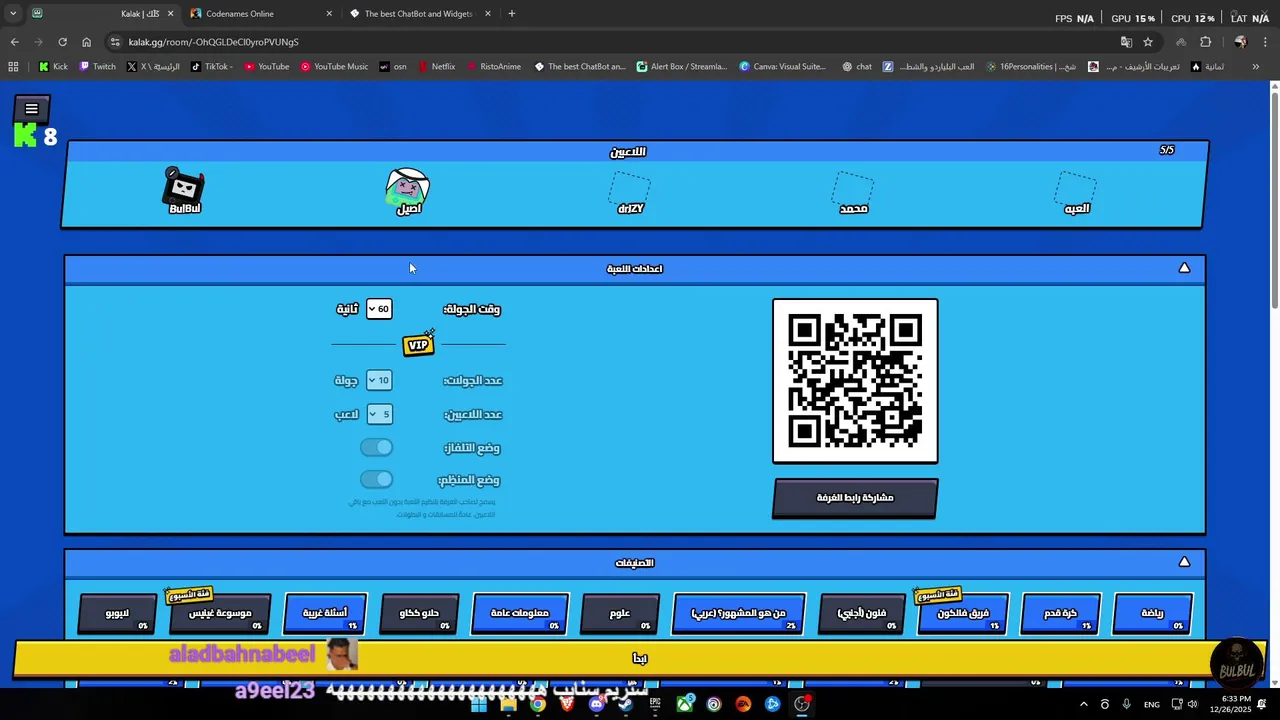The image size is (1280, 720).
Task: Click the VIP badge icon
Action: coord(418,344)
